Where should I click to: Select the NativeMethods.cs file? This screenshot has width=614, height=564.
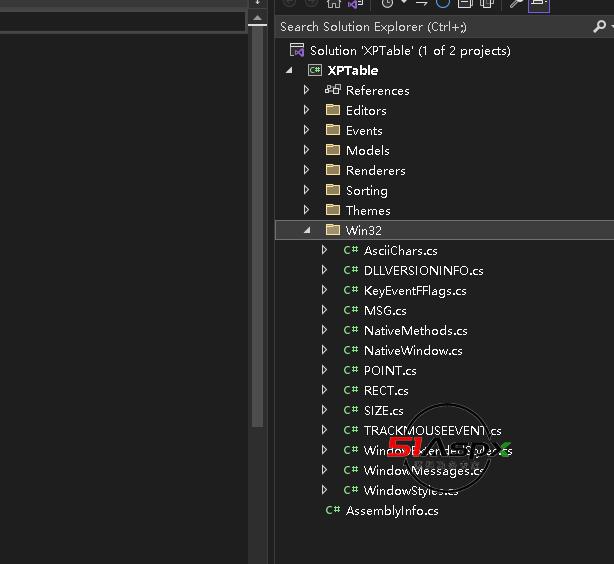tap(415, 331)
